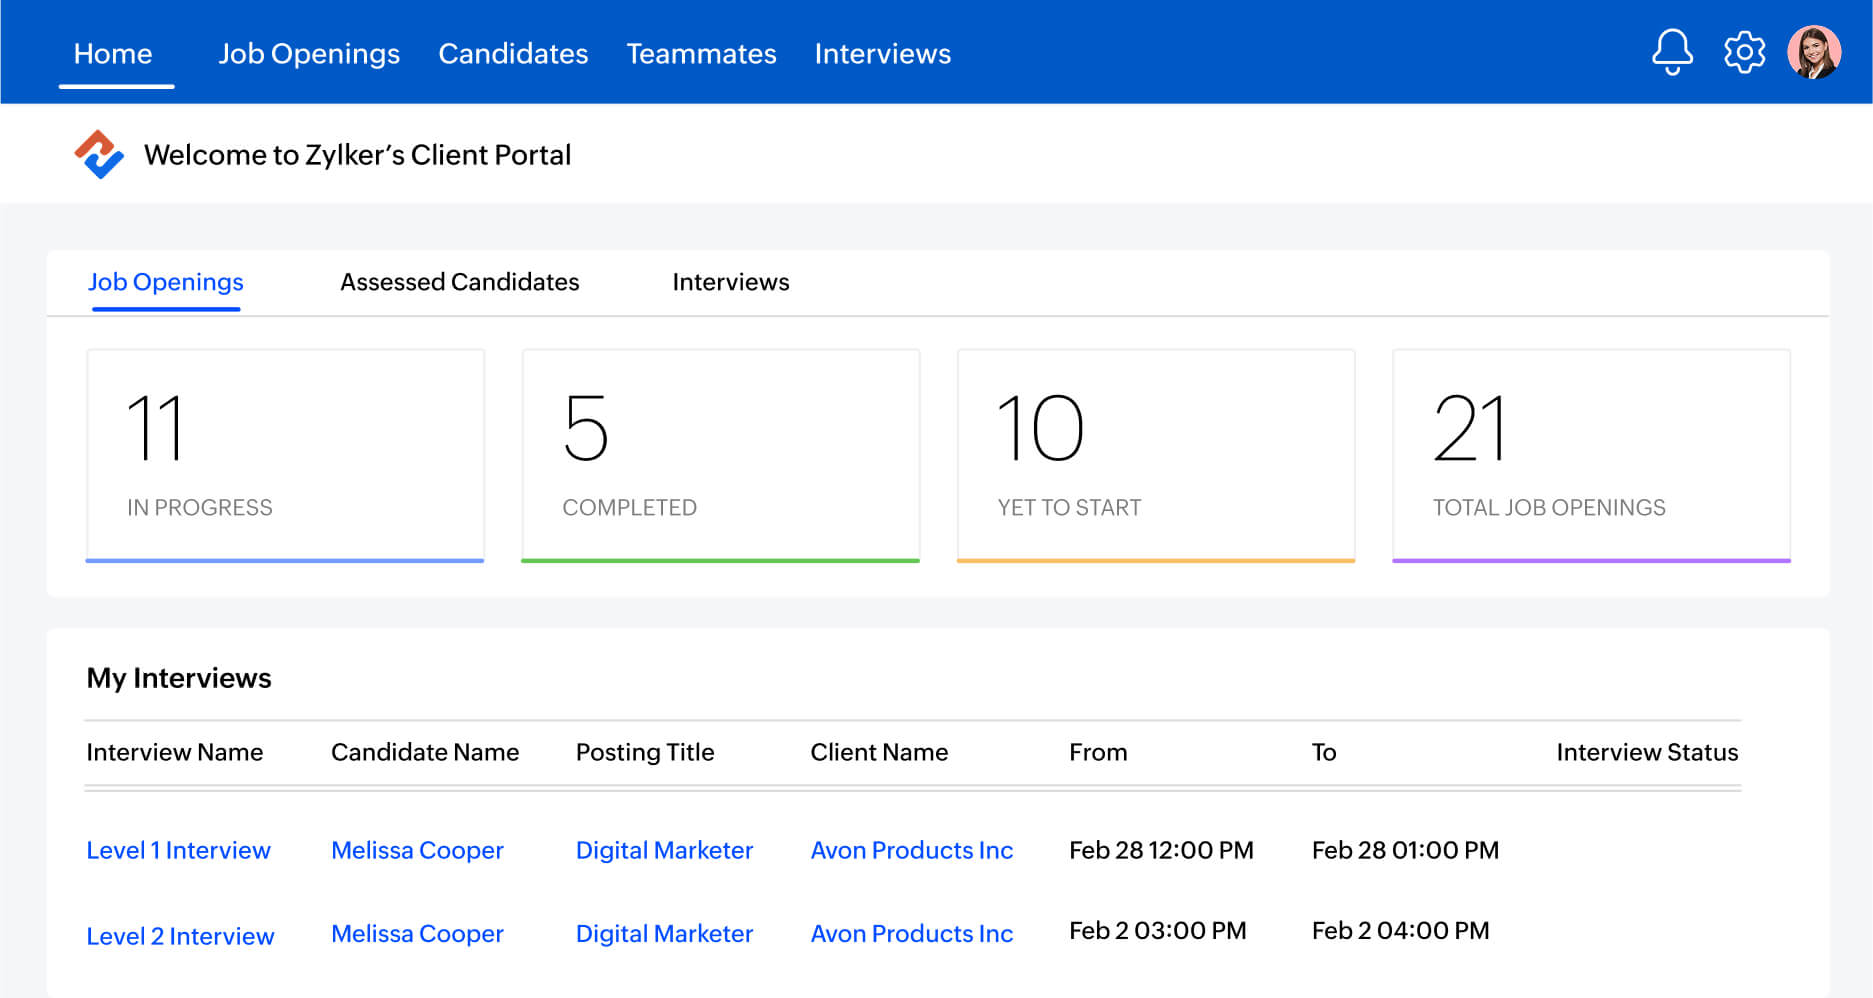Switch to the Assessed Candidates tab
This screenshot has height=998, width=1873.
[x=460, y=282]
